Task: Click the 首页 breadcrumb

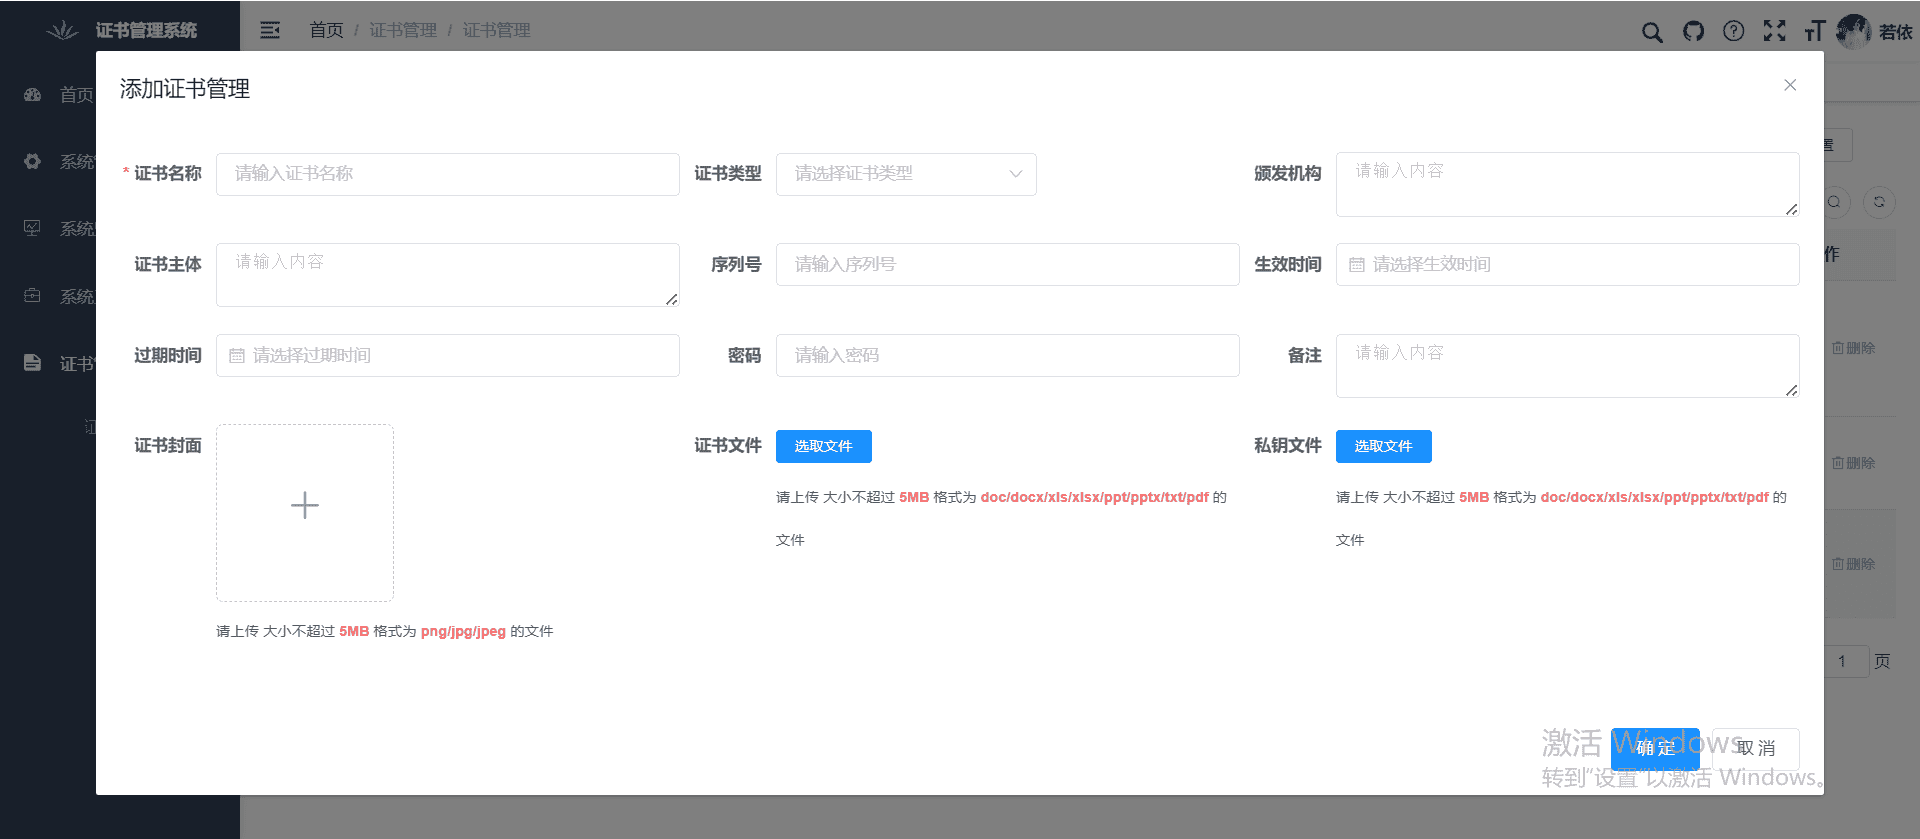Action: 326,30
